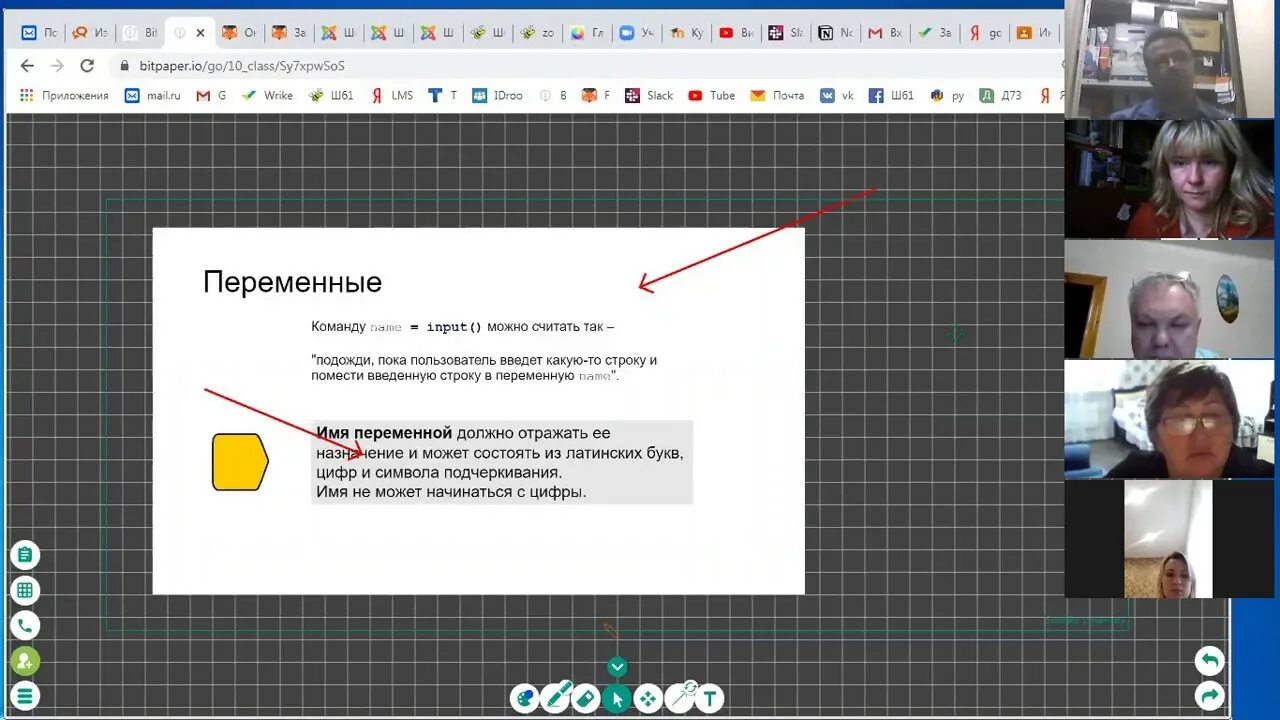Open the color palette tool

[524, 698]
